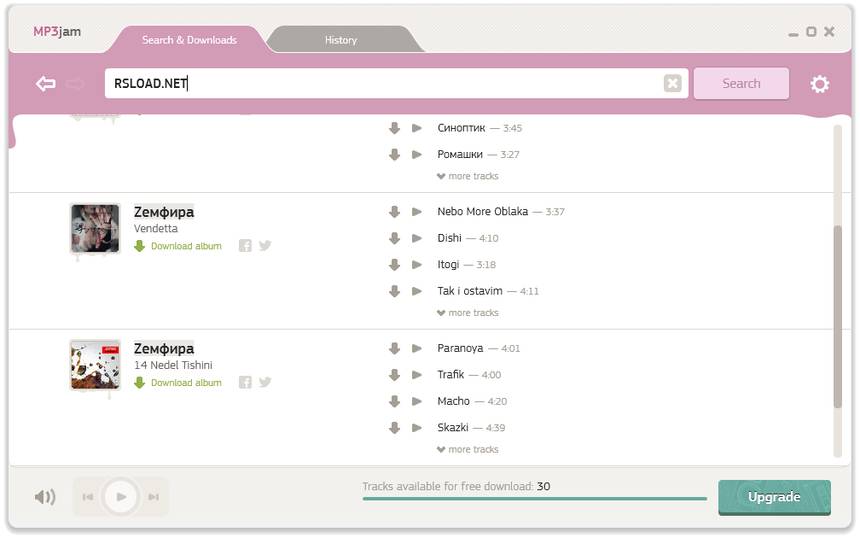Click the MP3jam logo
The width and height of the screenshot is (860, 538).
pos(57,32)
